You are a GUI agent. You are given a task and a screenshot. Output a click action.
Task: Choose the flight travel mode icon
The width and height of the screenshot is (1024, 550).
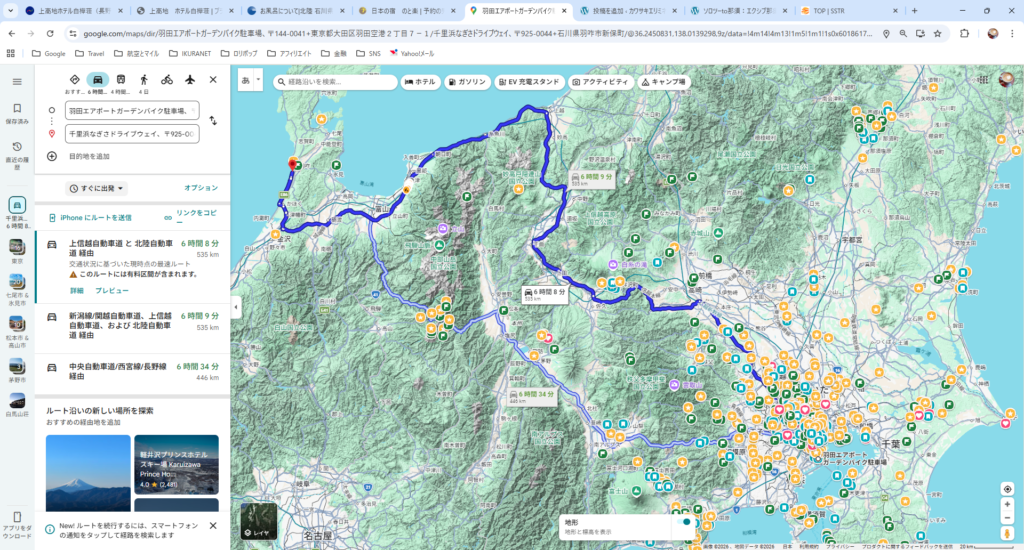click(x=189, y=79)
